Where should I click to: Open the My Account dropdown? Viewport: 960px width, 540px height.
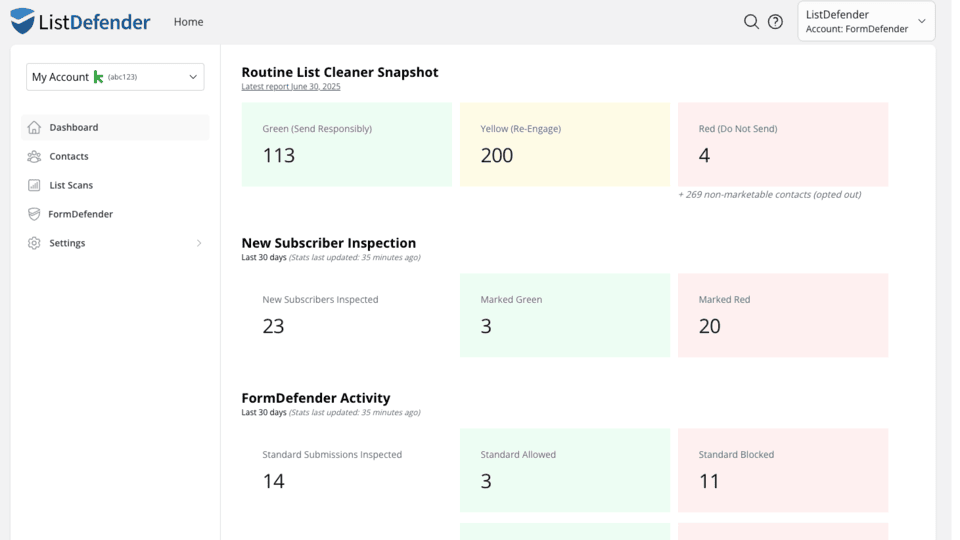click(x=115, y=77)
